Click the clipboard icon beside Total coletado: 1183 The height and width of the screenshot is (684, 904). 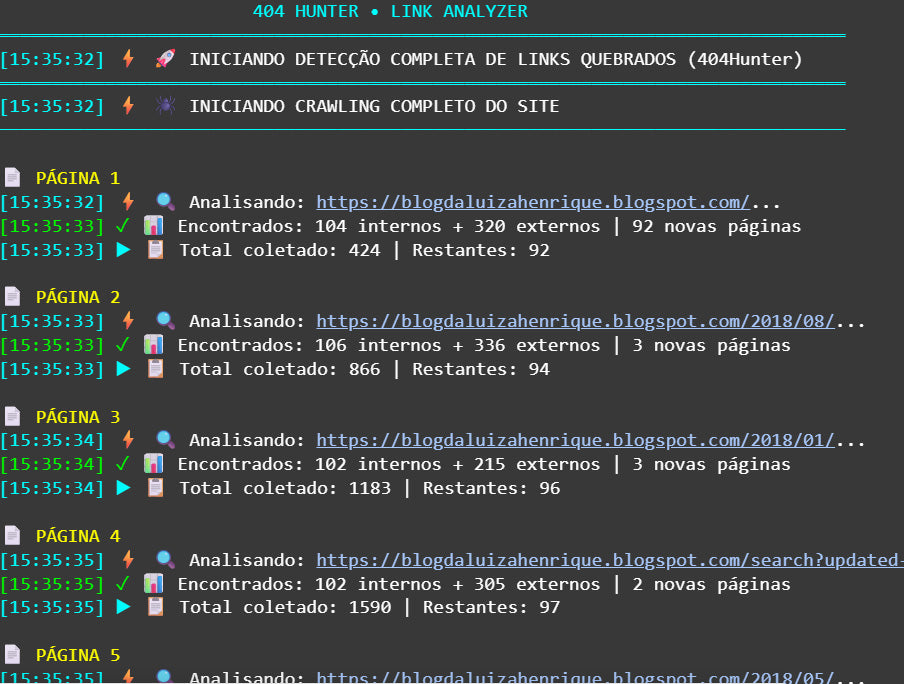pos(155,488)
